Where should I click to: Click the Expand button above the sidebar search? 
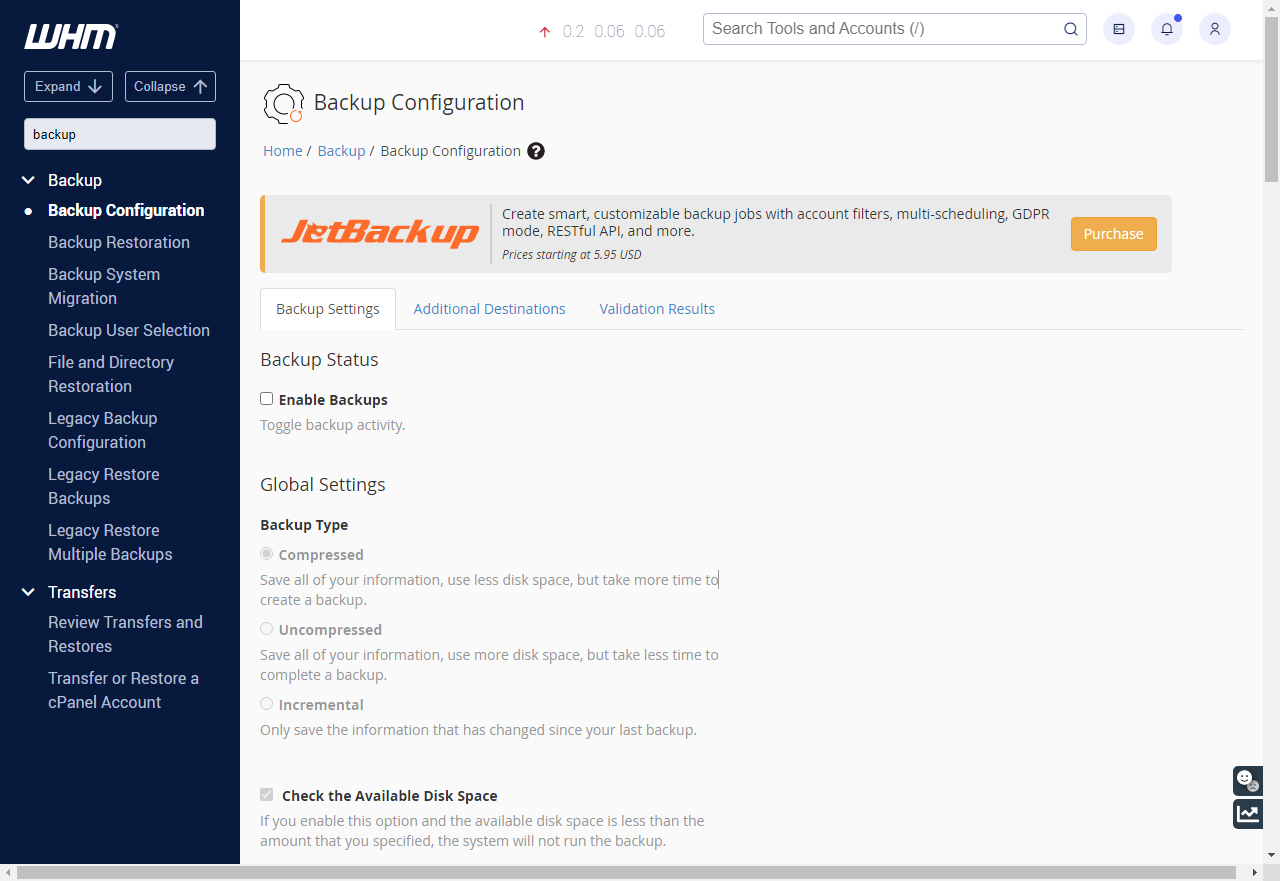point(68,86)
